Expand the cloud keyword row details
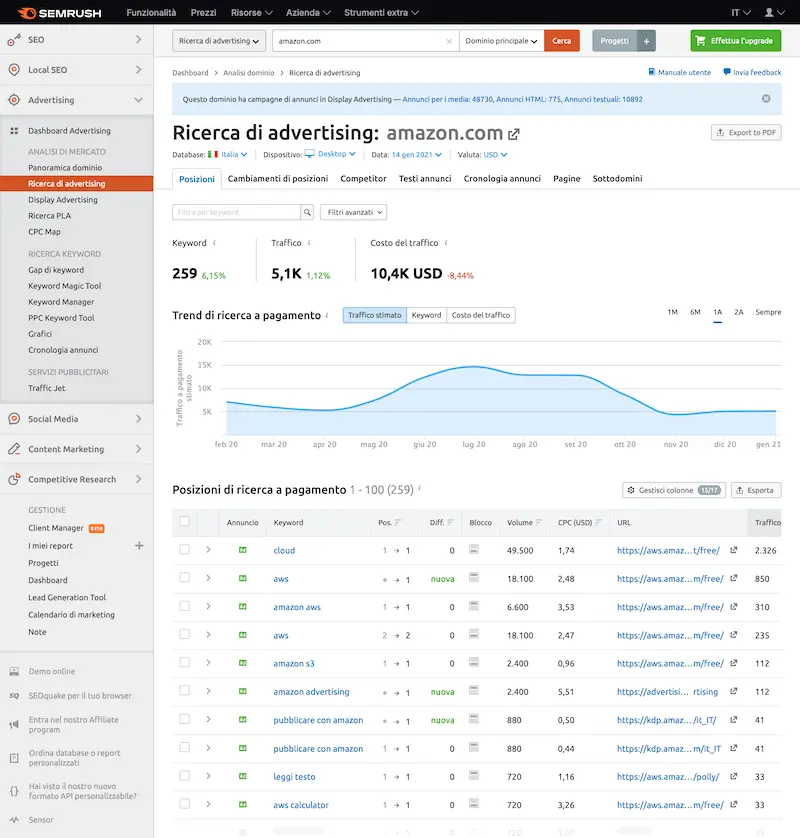This screenshot has height=838, width=800. point(208,549)
